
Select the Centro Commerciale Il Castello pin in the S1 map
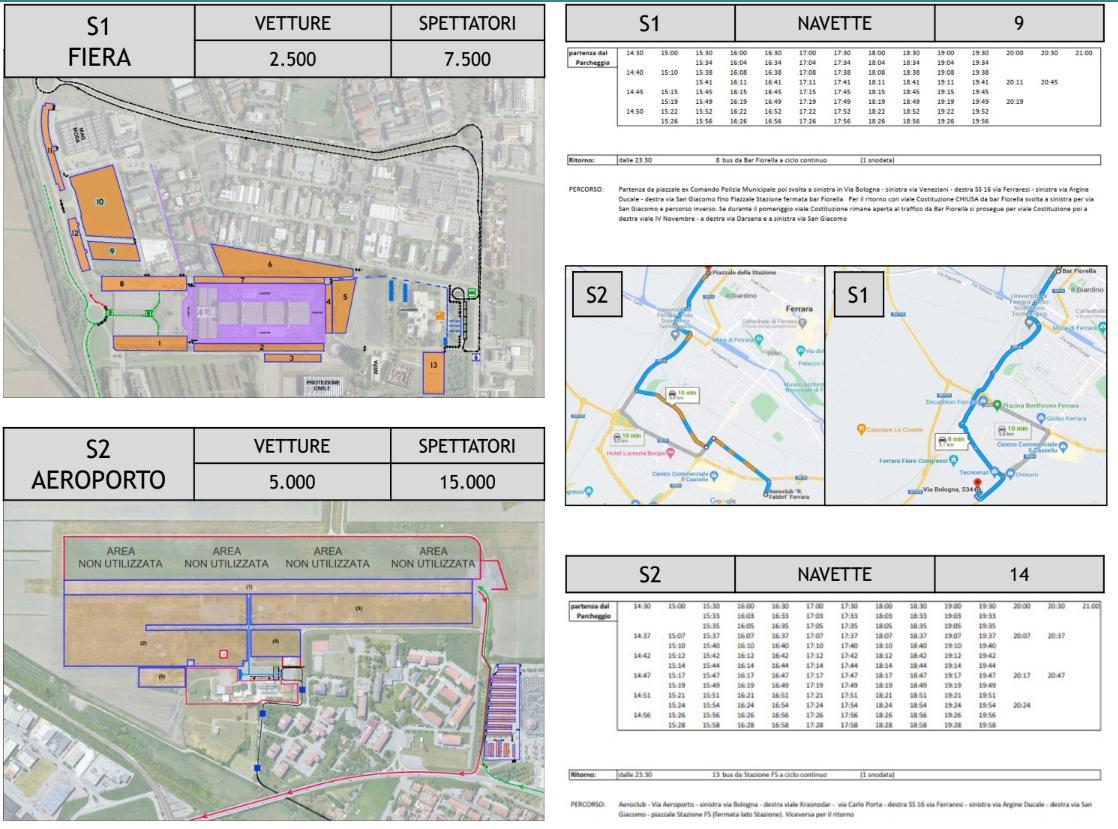(1063, 447)
